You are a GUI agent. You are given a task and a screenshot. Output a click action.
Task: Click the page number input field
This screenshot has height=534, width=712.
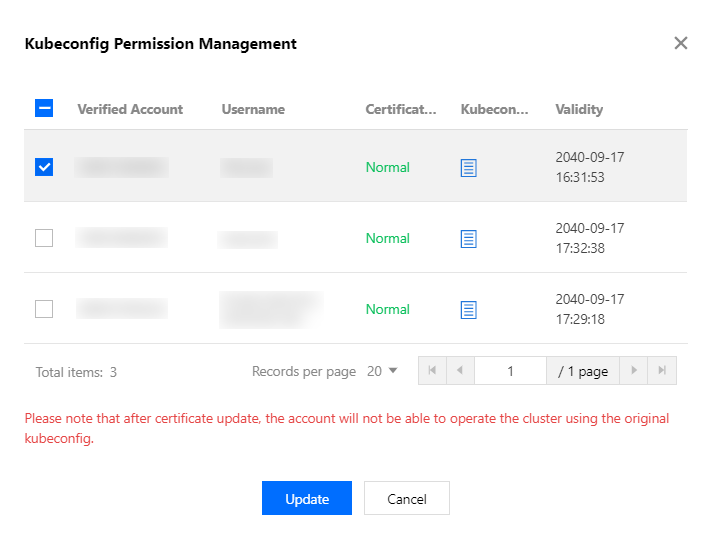pyautogui.click(x=510, y=371)
